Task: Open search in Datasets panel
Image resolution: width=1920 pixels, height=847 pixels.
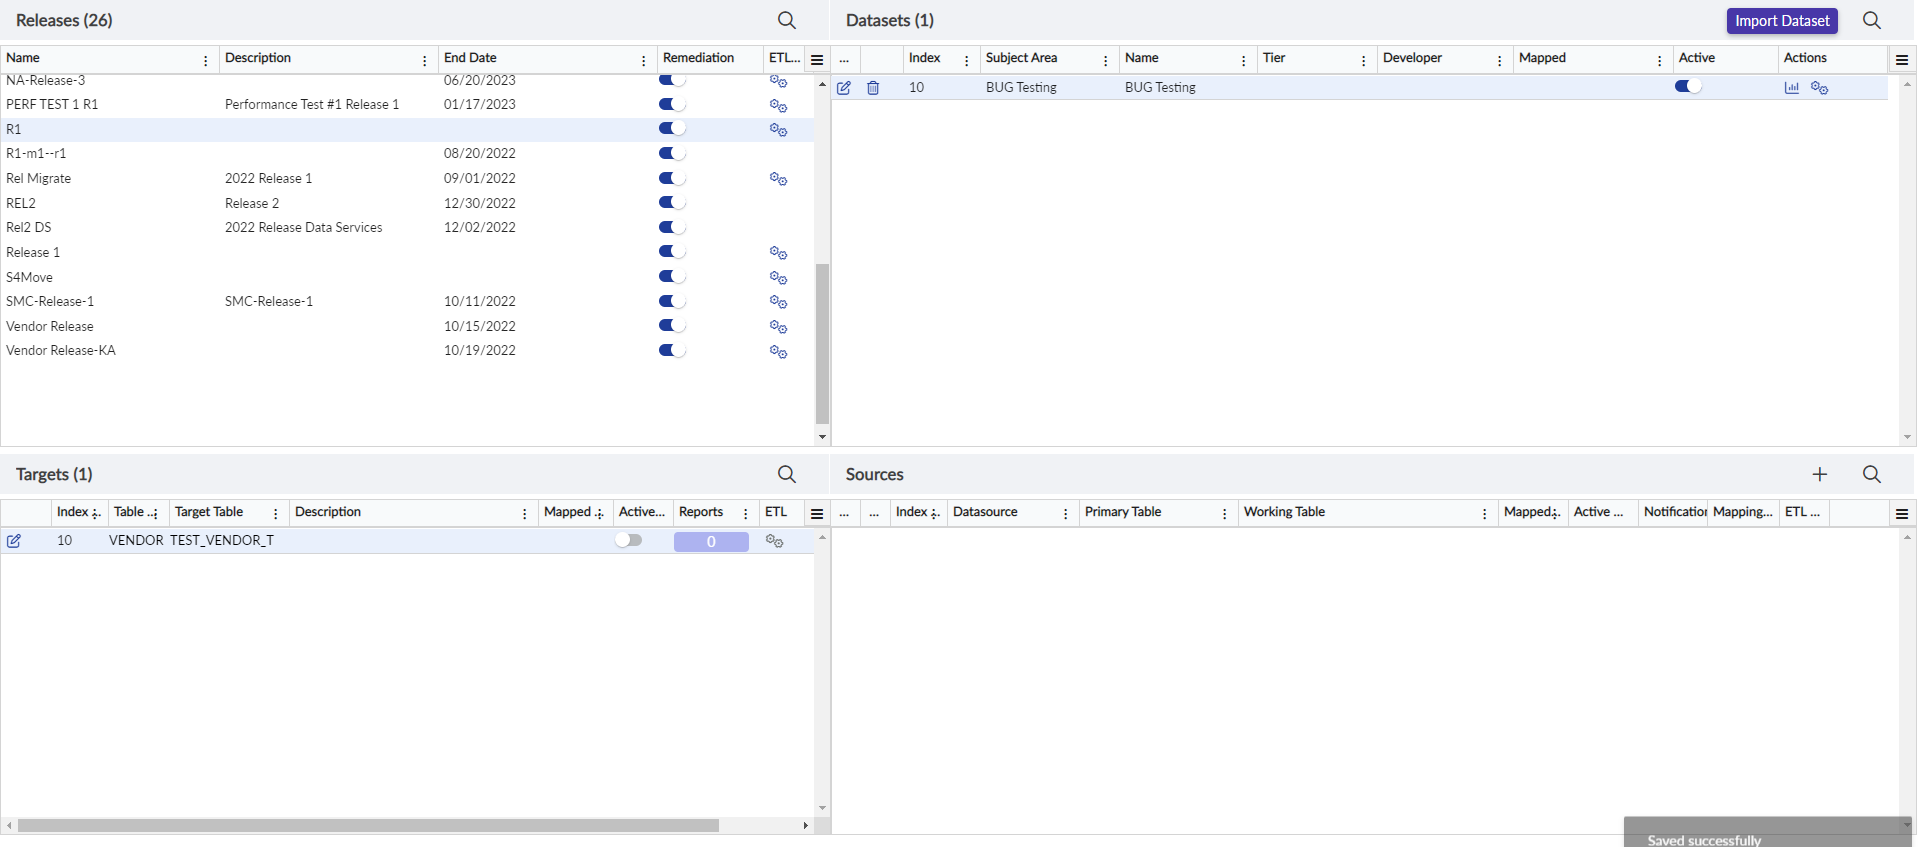Action: click(1872, 20)
